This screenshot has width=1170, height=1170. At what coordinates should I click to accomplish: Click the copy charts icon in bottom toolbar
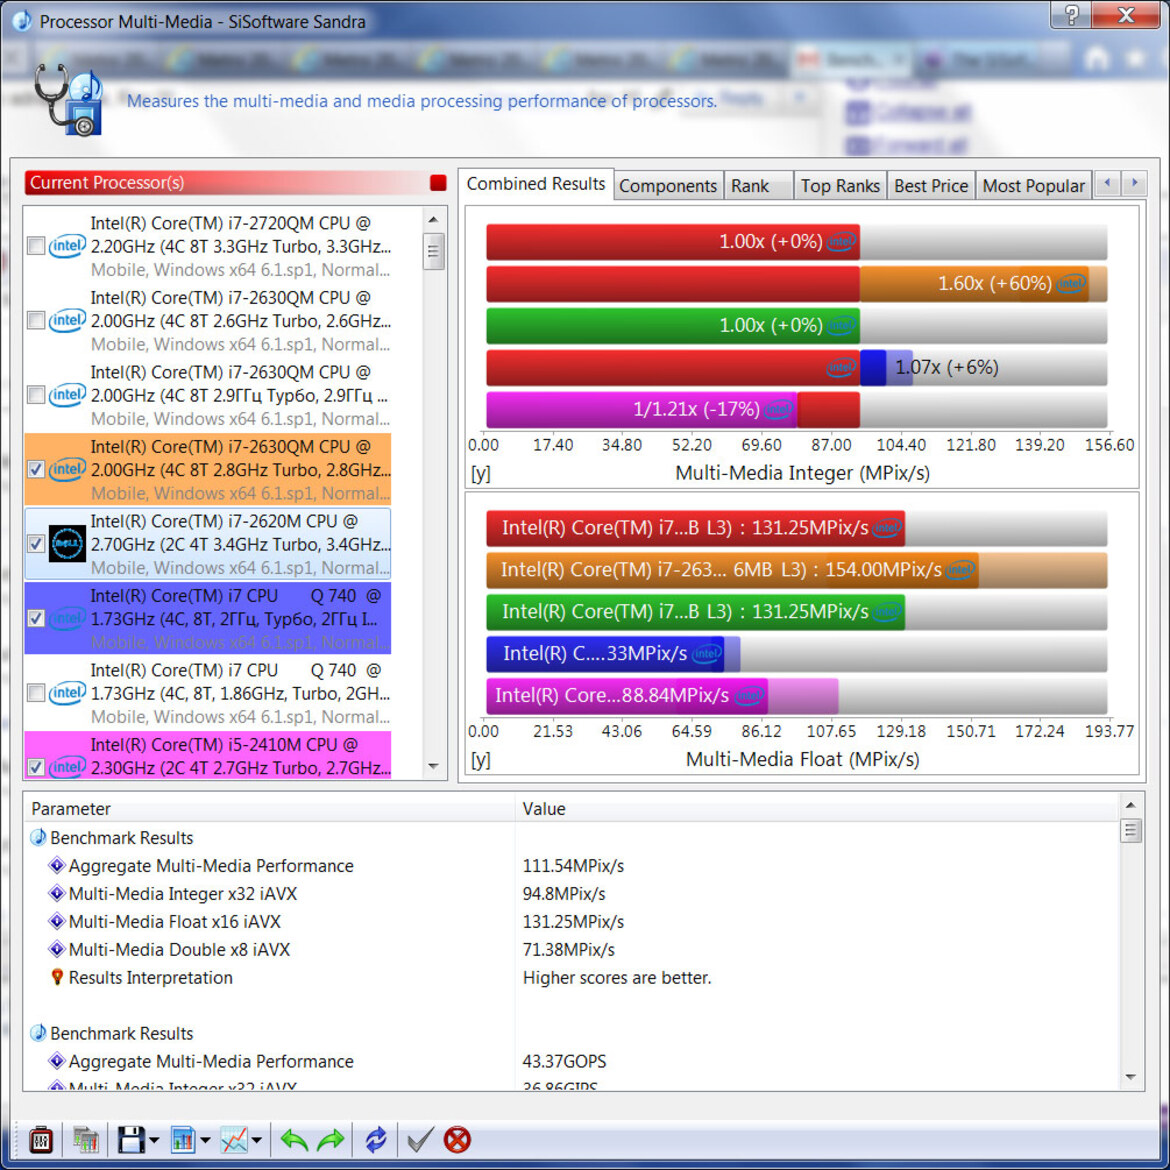point(86,1139)
